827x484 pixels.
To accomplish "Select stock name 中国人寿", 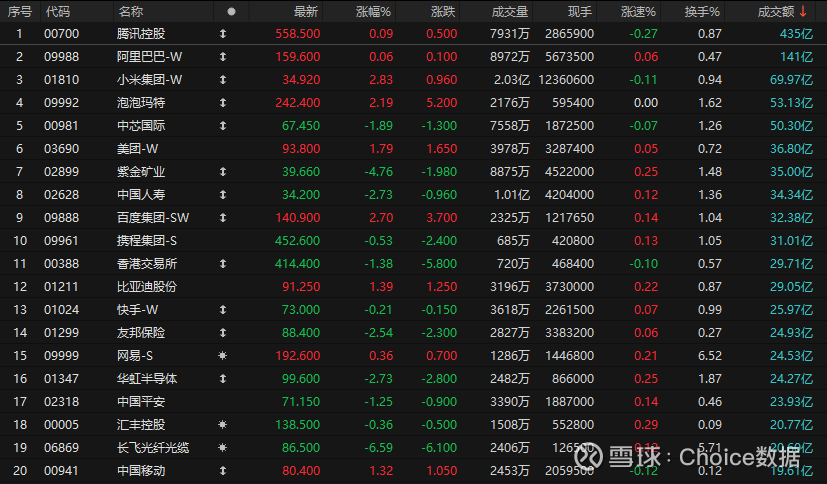I will point(141,195).
